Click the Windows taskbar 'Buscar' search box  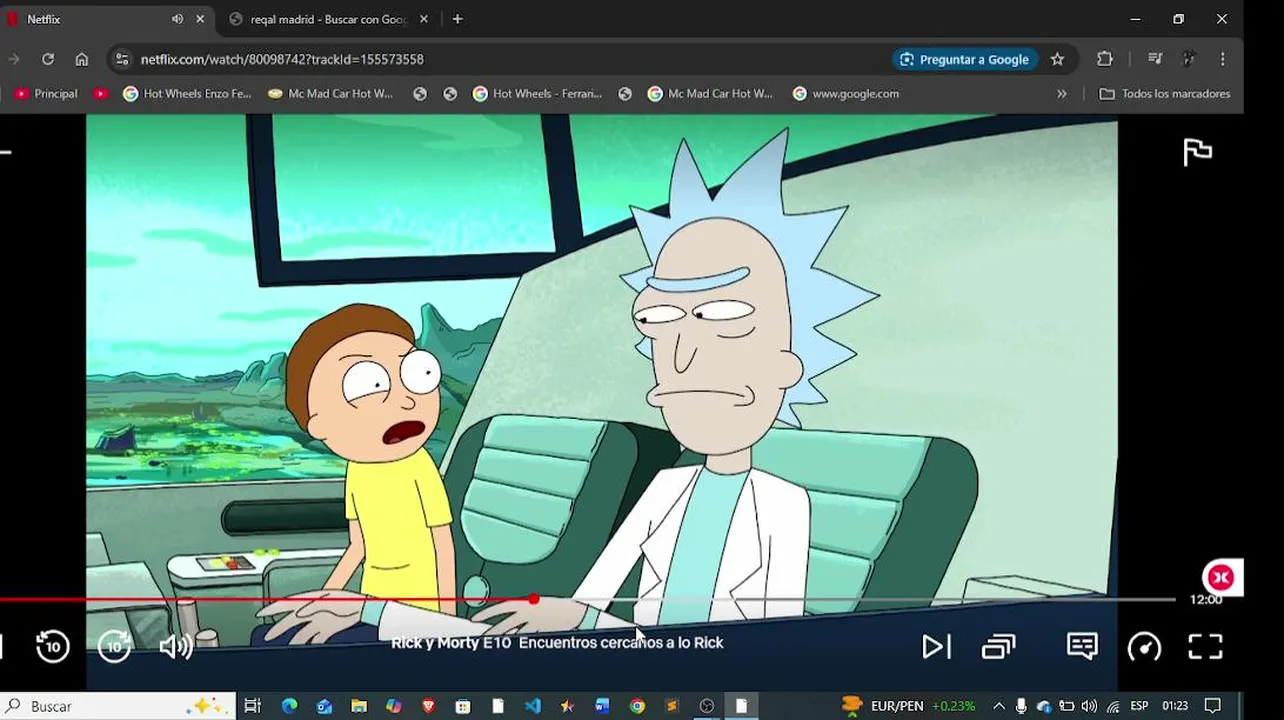pyautogui.click(x=118, y=706)
